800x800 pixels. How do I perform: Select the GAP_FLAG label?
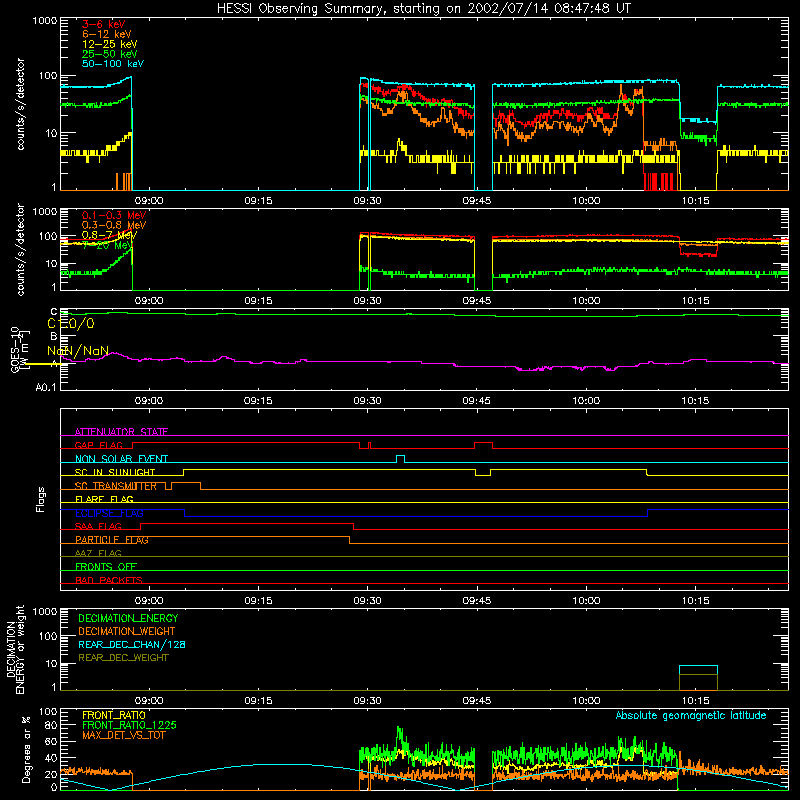tap(98, 445)
